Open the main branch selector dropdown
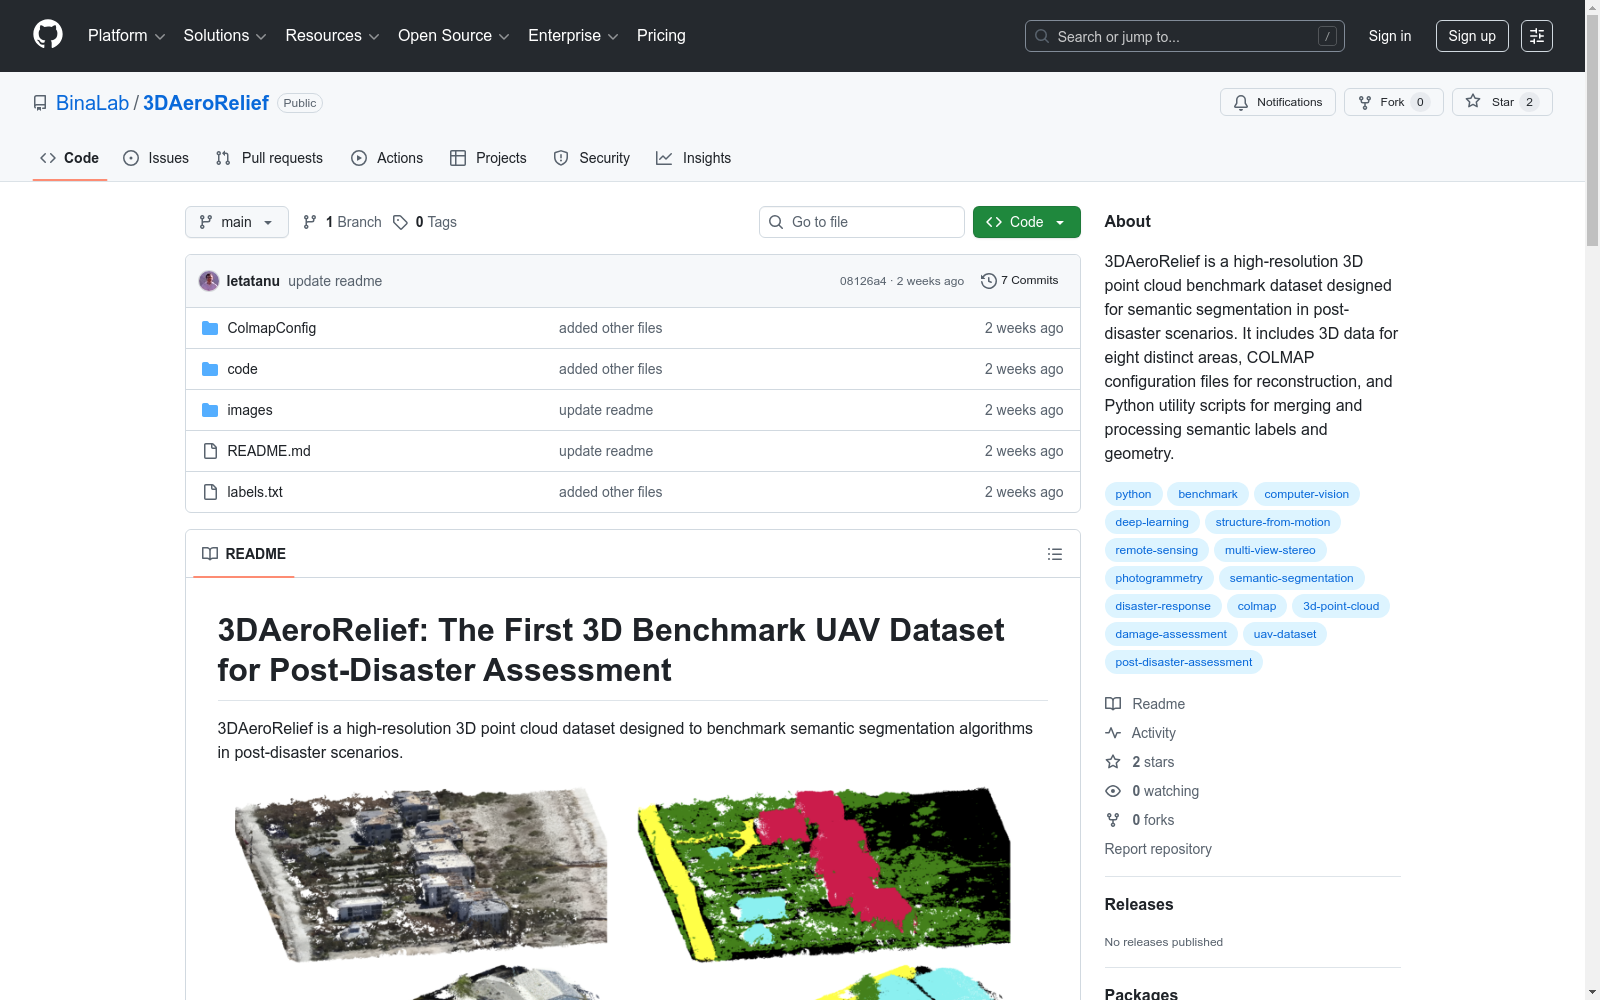Screen dimensions: 1600x1000 tap(237, 222)
